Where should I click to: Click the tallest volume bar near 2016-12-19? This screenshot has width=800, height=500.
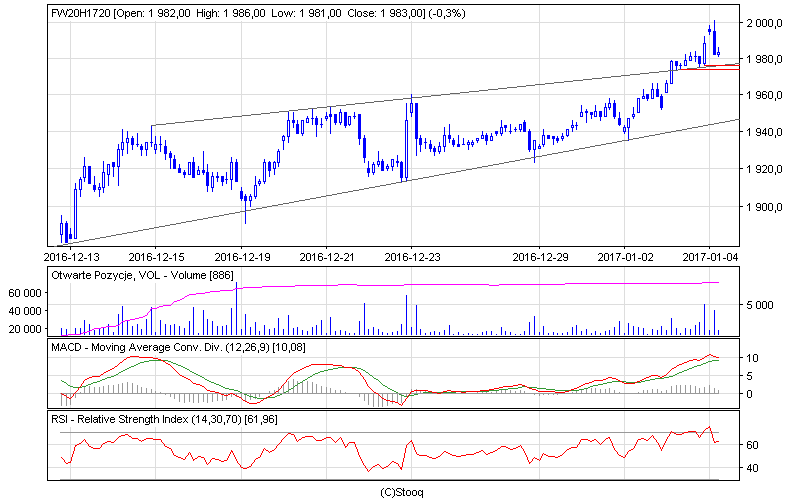236,310
